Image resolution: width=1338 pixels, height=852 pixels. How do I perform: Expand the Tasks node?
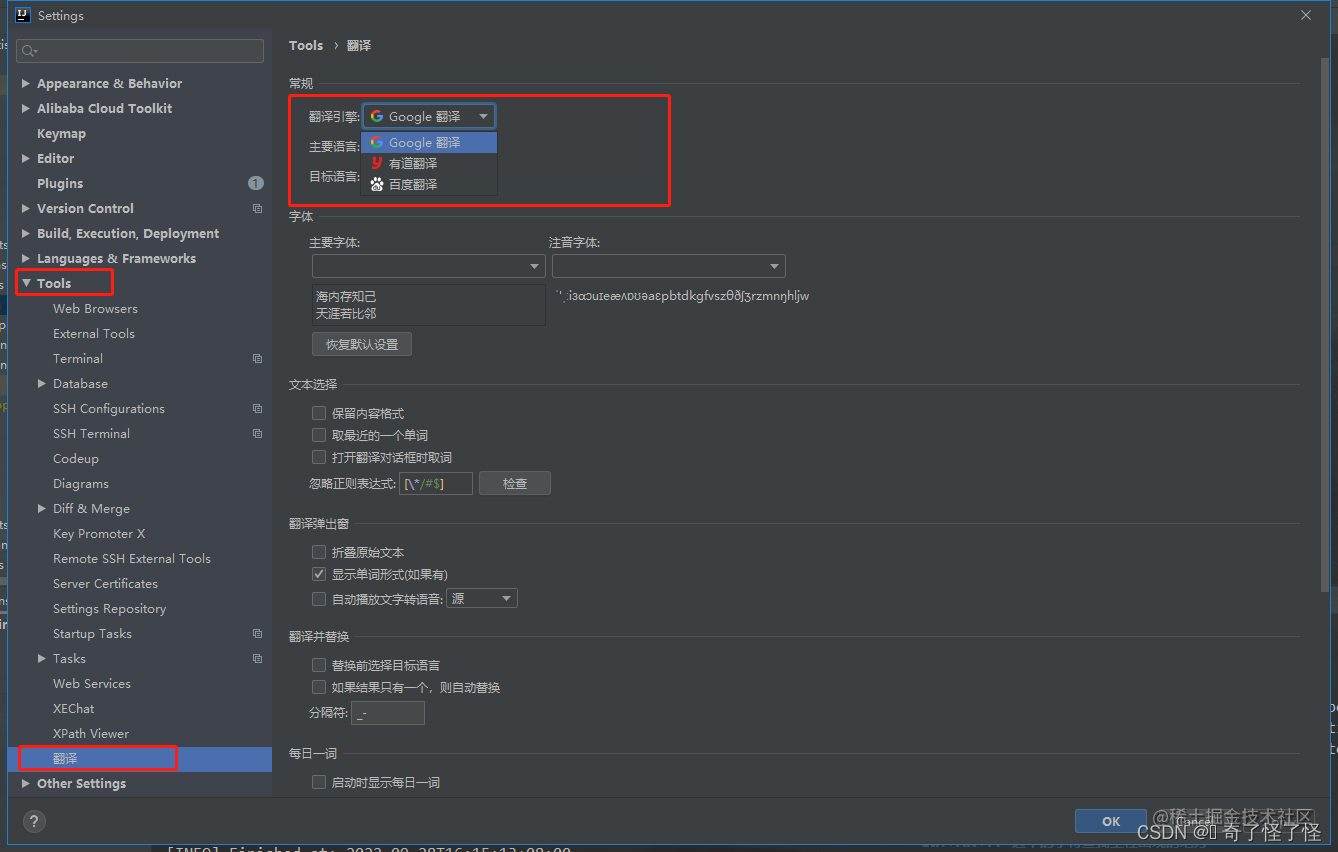point(42,658)
